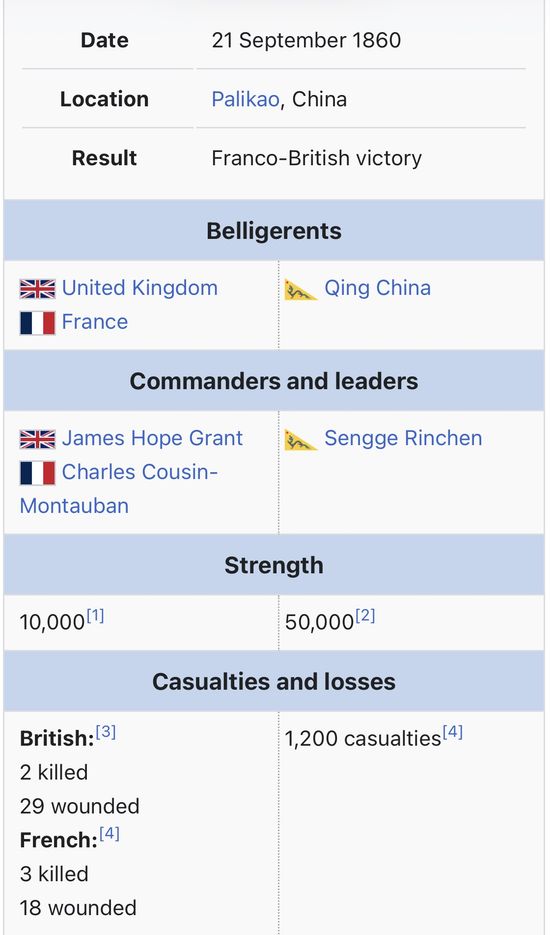The width and height of the screenshot is (550, 935).
Task: Open the Palikao link
Action: pos(245,99)
